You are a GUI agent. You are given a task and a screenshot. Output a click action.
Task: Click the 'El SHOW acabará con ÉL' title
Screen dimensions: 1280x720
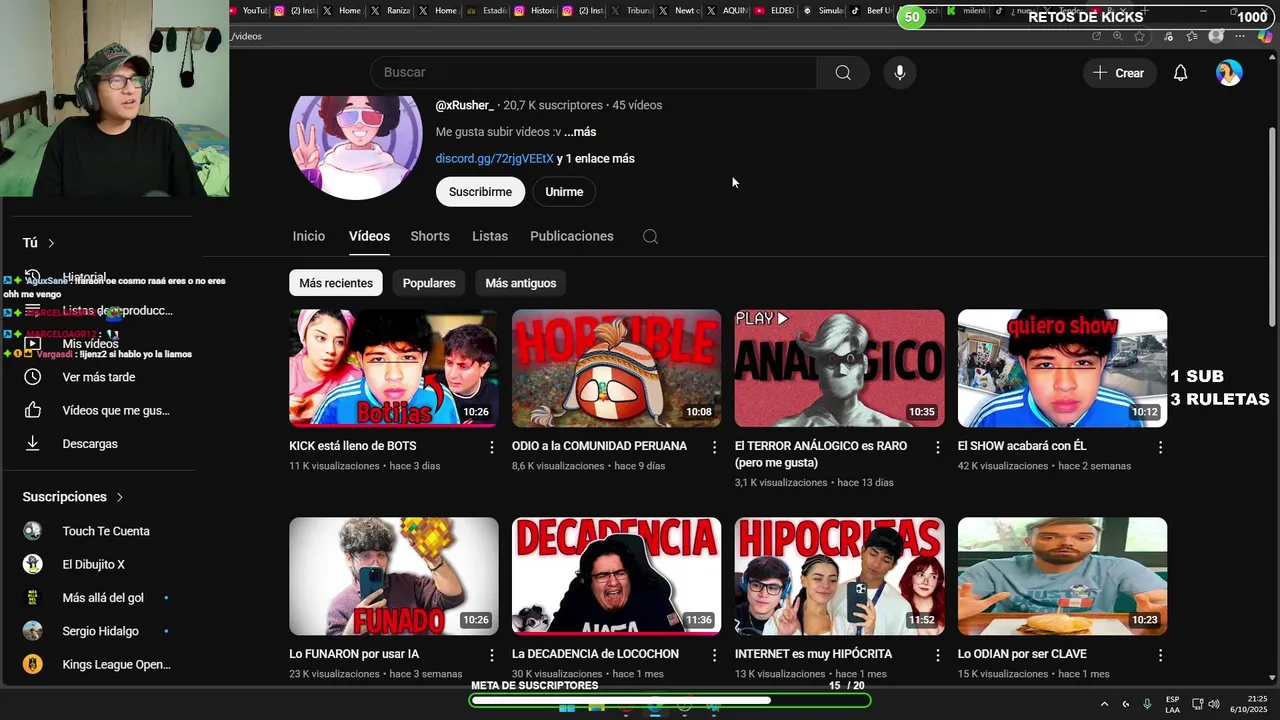[1022, 446]
